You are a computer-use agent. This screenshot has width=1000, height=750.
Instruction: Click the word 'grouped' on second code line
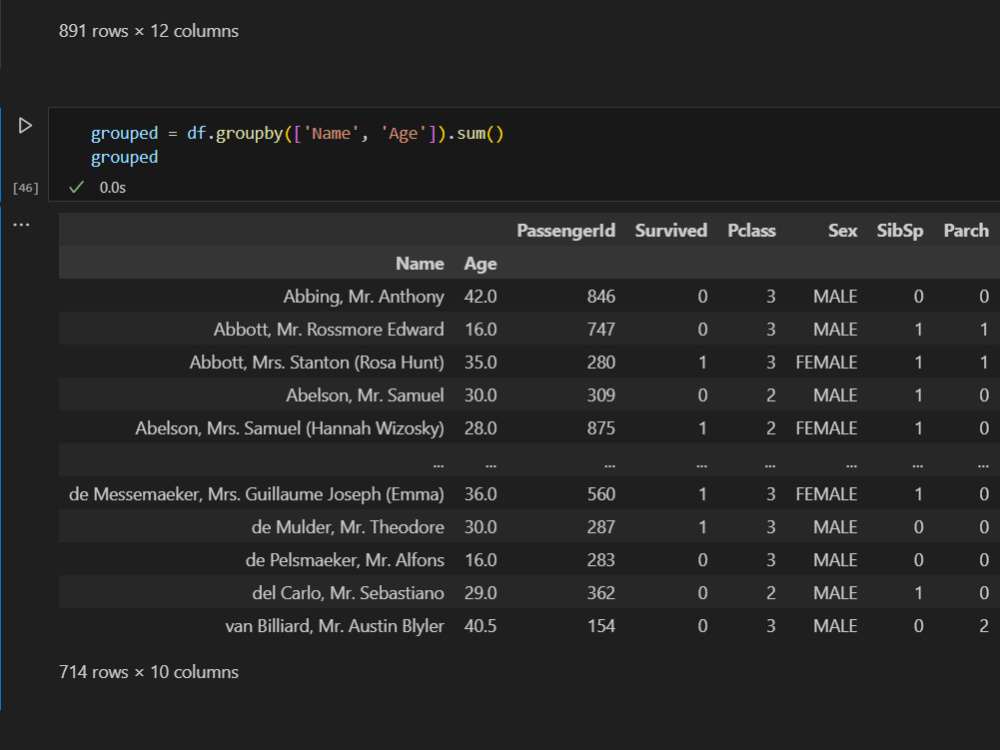124,158
